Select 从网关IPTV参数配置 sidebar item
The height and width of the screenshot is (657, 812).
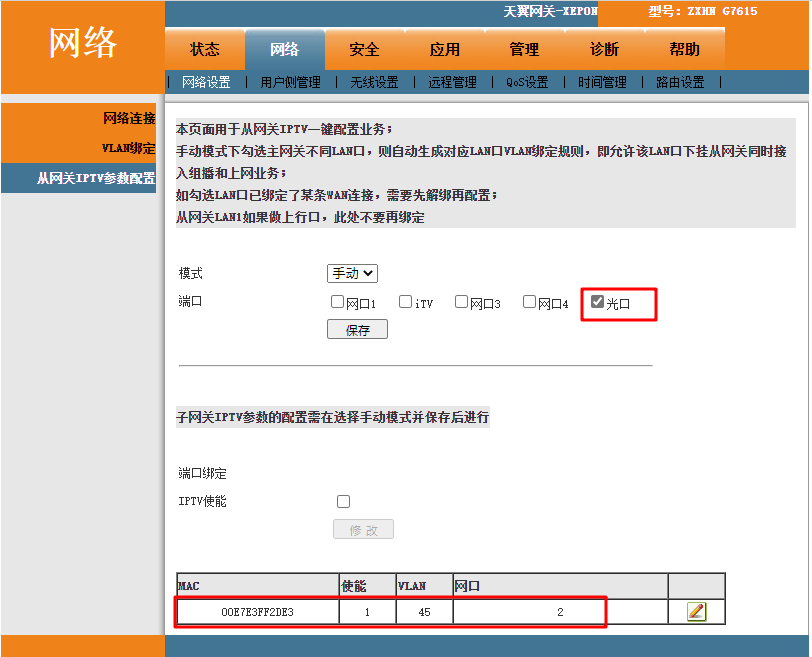[96, 178]
